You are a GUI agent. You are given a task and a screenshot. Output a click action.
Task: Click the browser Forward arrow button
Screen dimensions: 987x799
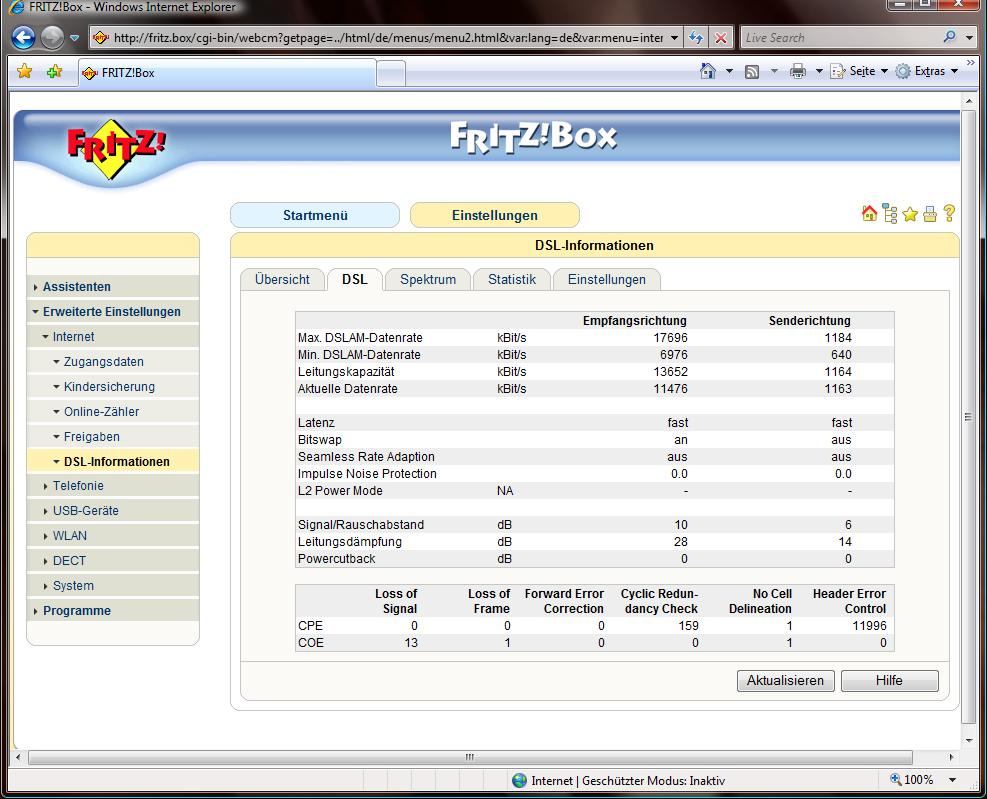click(x=52, y=38)
